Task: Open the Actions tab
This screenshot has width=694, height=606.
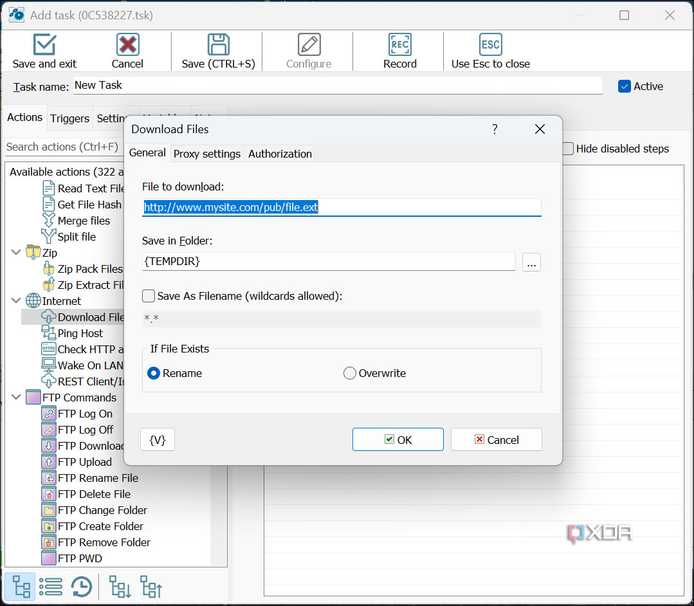Action: (25, 117)
